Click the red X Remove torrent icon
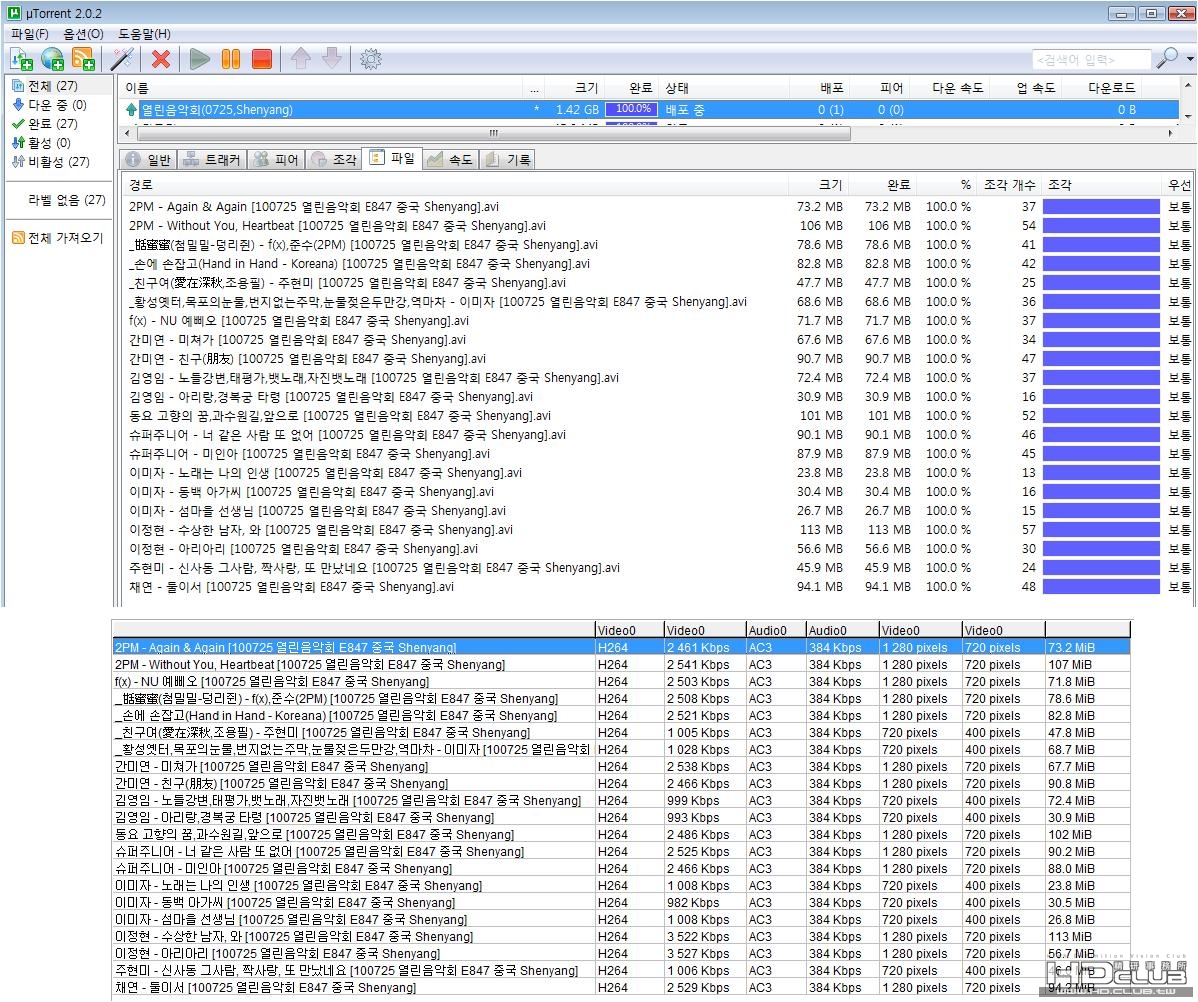 click(160, 59)
